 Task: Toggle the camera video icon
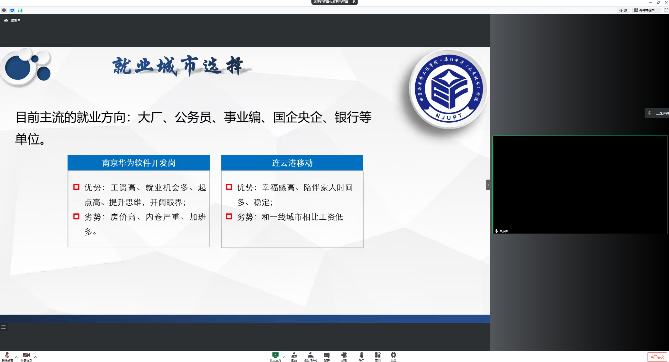coord(26,356)
